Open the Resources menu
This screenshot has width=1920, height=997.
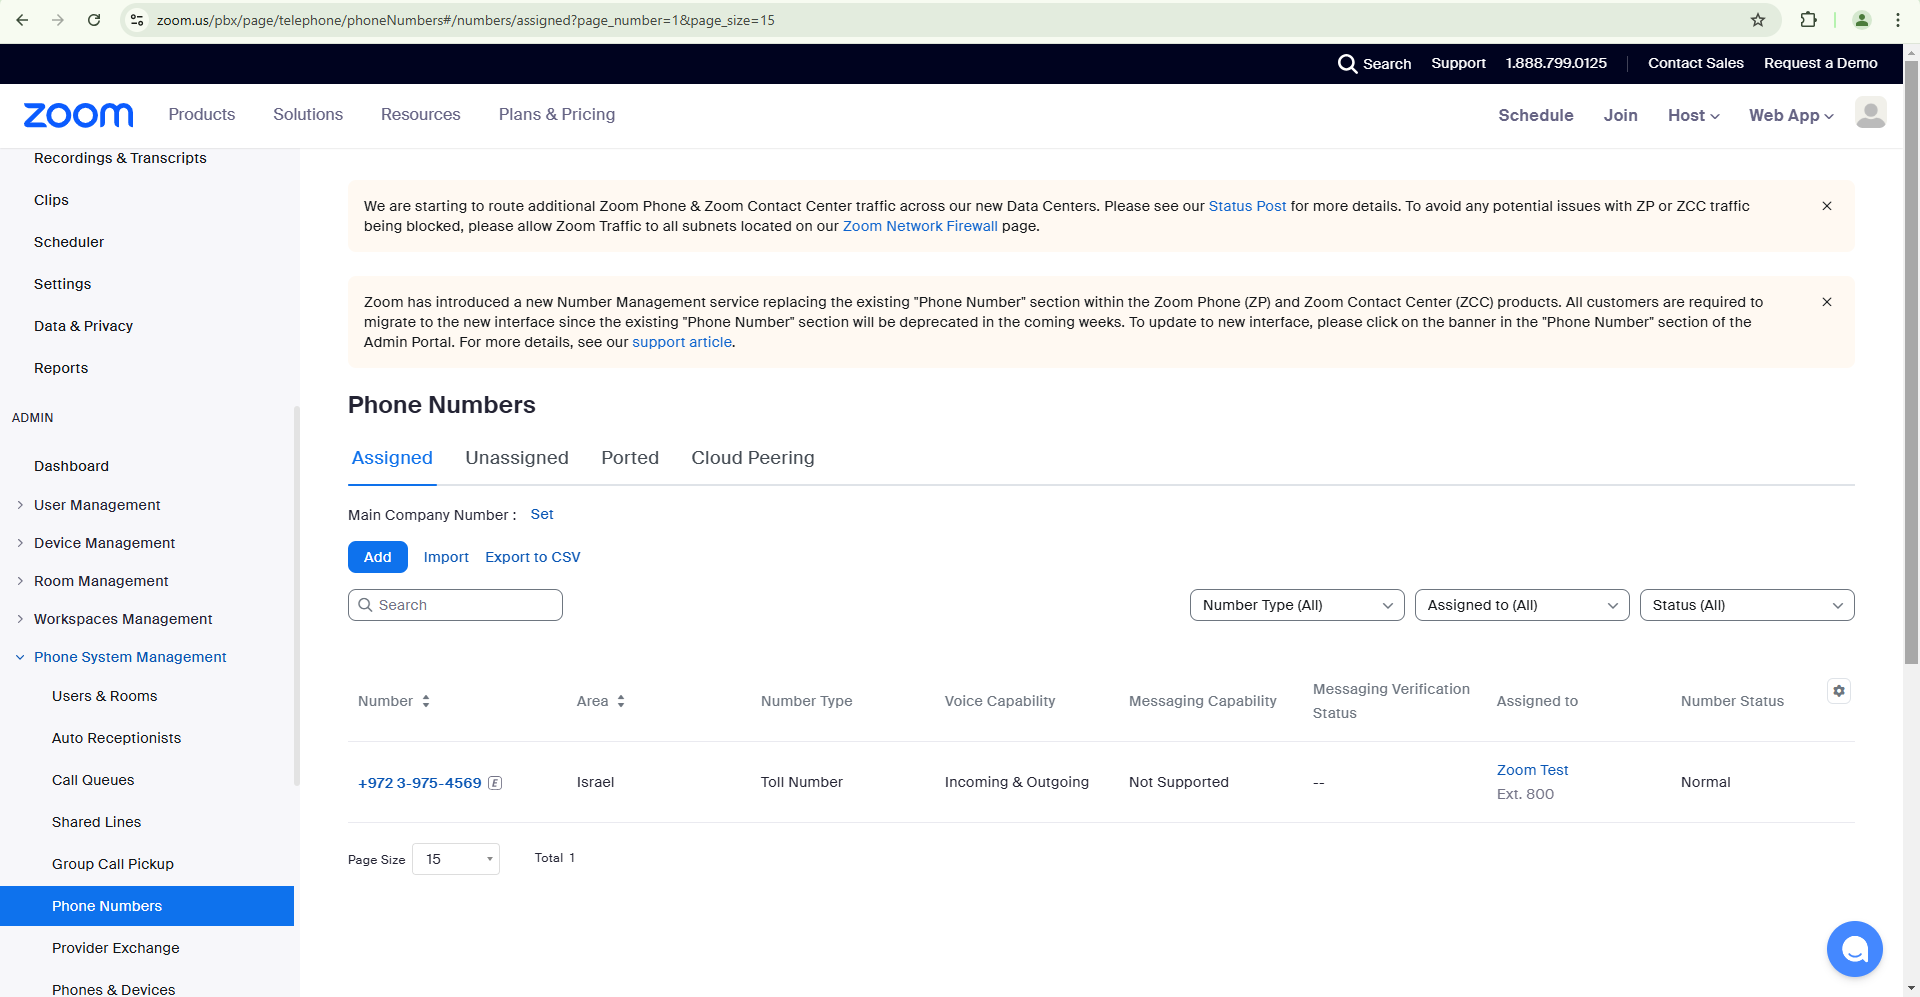click(x=421, y=114)
